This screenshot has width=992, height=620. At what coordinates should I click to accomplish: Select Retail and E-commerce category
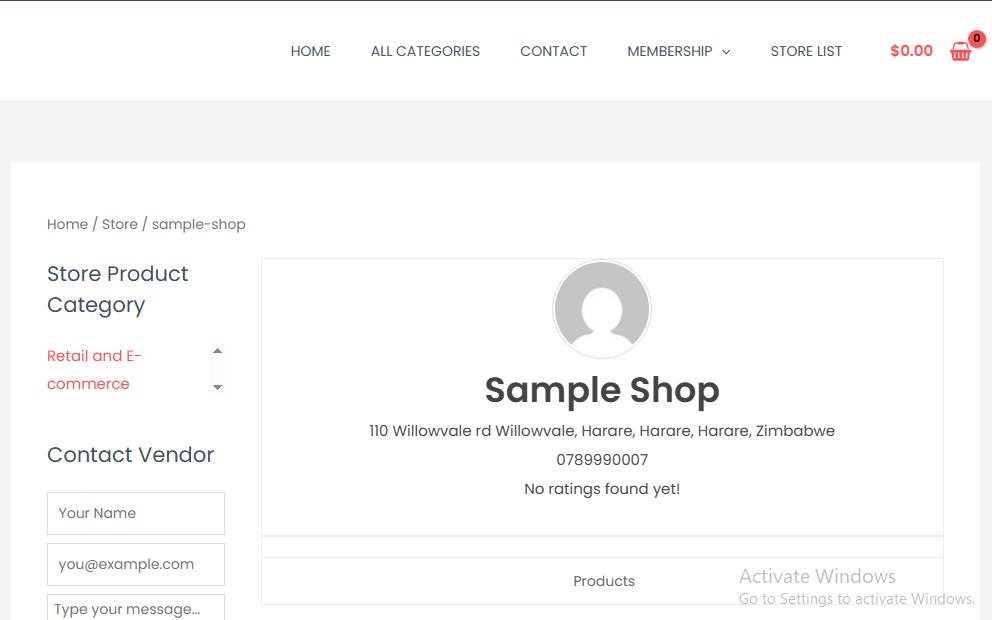point(94,370)
